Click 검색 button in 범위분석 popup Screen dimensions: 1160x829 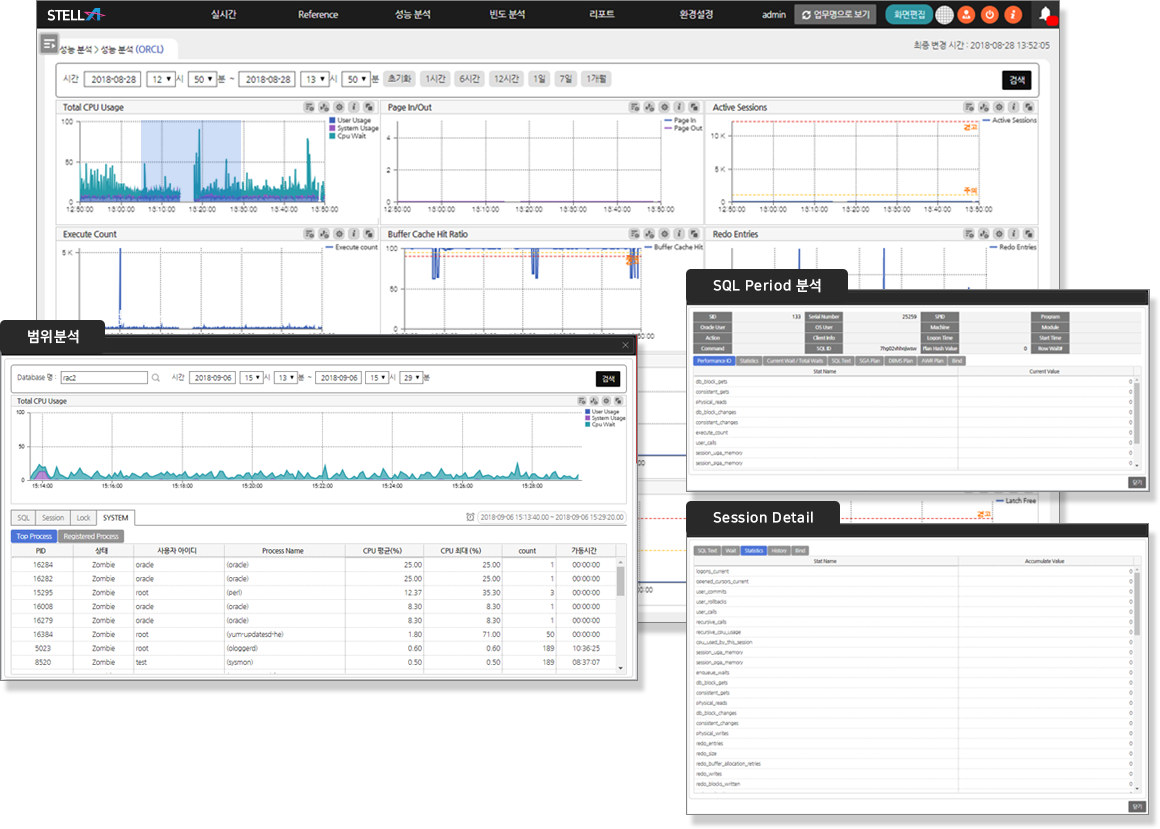608,379
